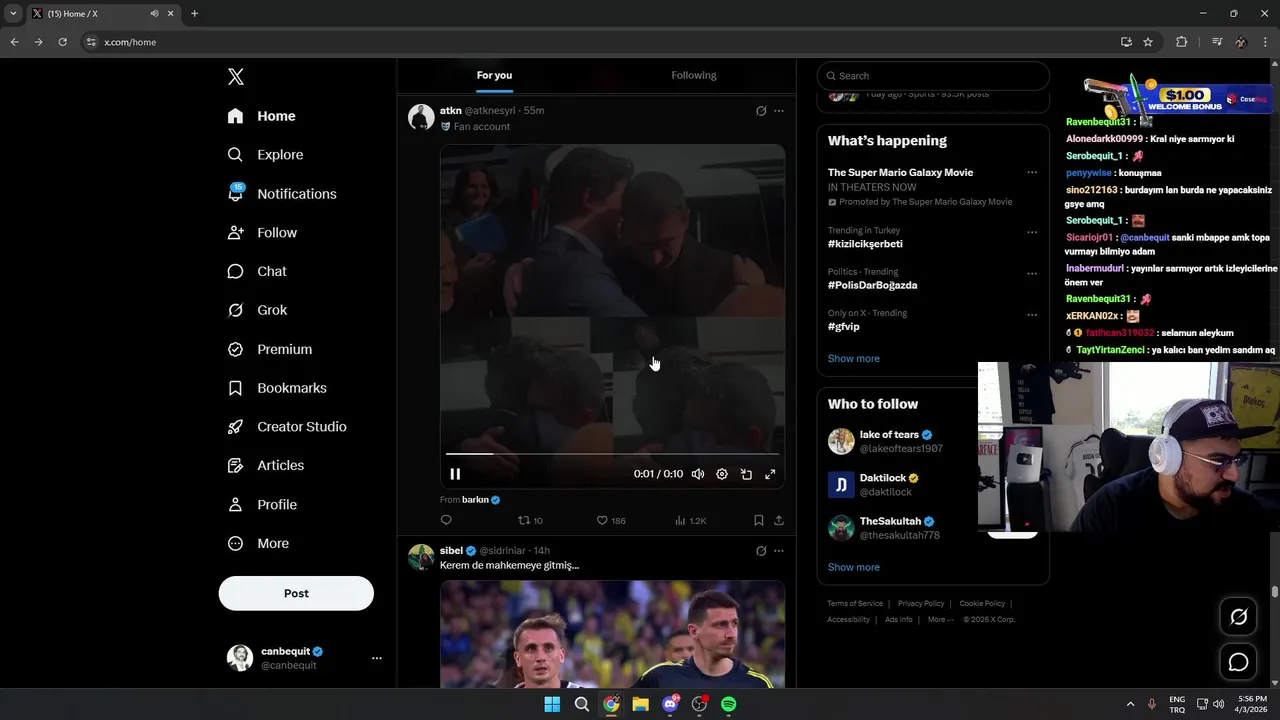The height and width of the screenshot is (720, 1280).
Task: Open the floating chat messages button
Action: (1238, 662)
